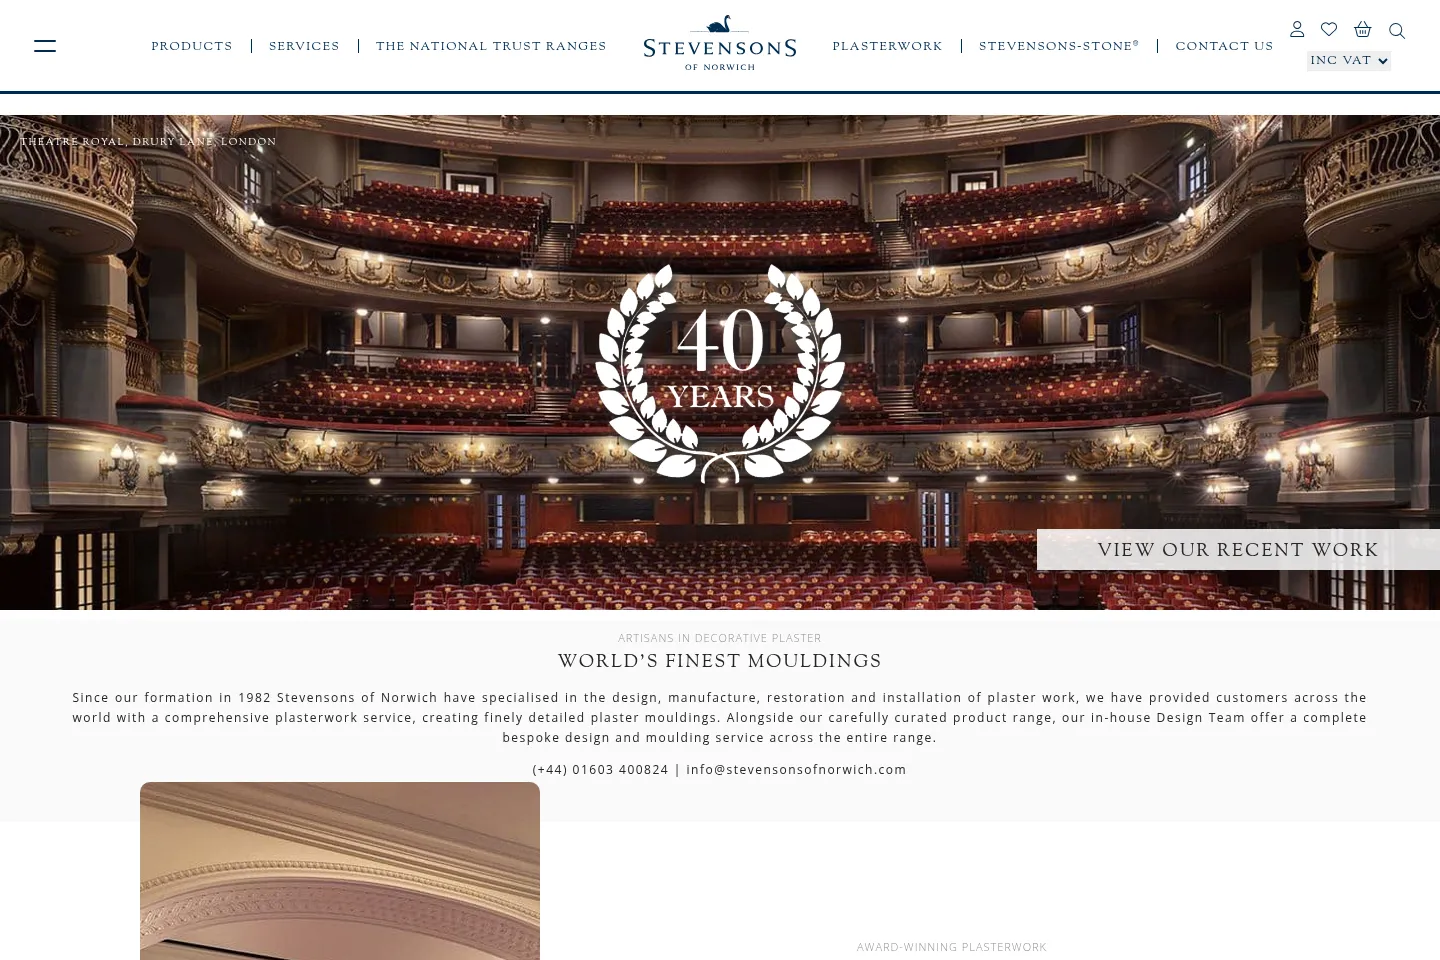The image size is (1440, 960).
Task: Open the Stevensons-Stone menu item
Action: (x=1059, y=46)
